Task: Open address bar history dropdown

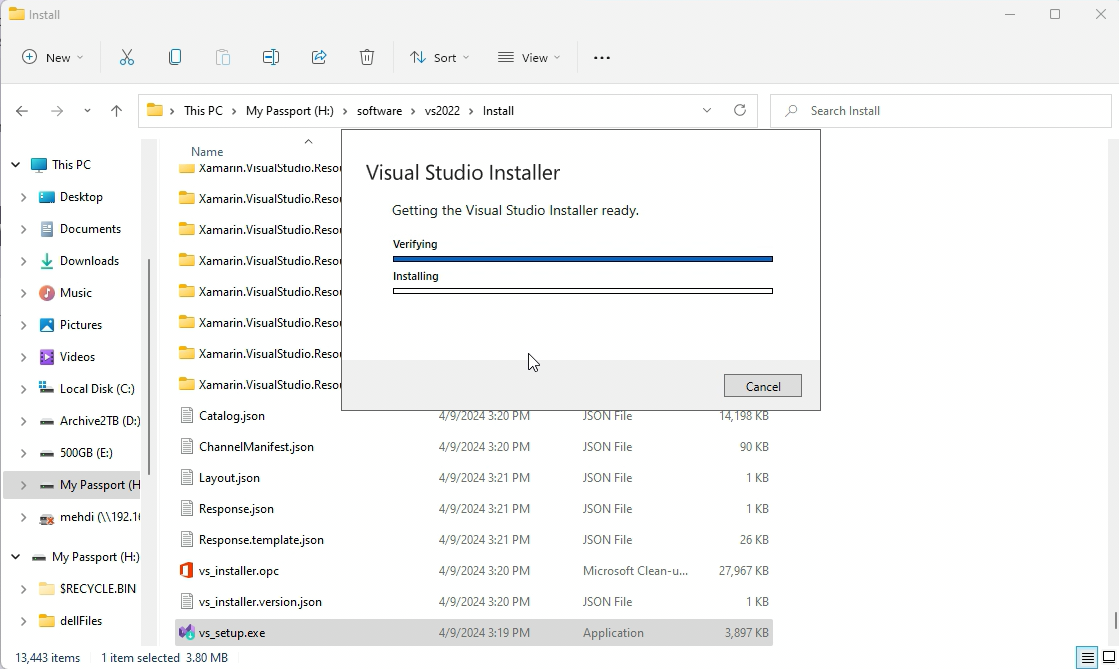Action: click(x=707, y=111)
